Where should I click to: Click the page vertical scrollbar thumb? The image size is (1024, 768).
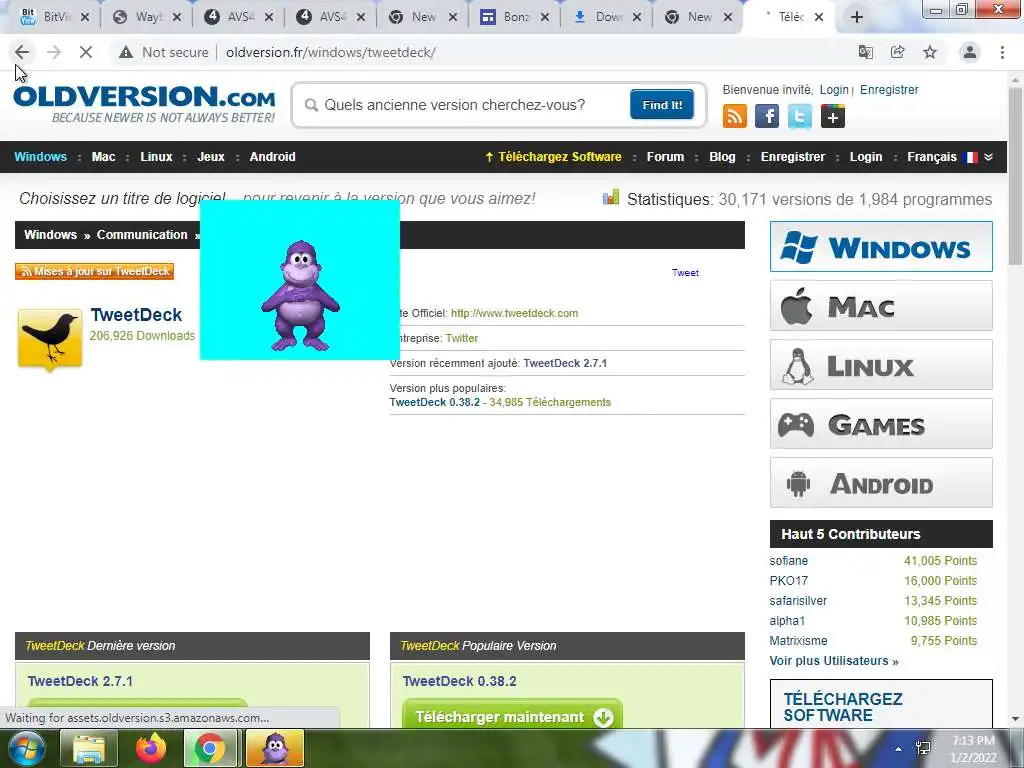1015,176
